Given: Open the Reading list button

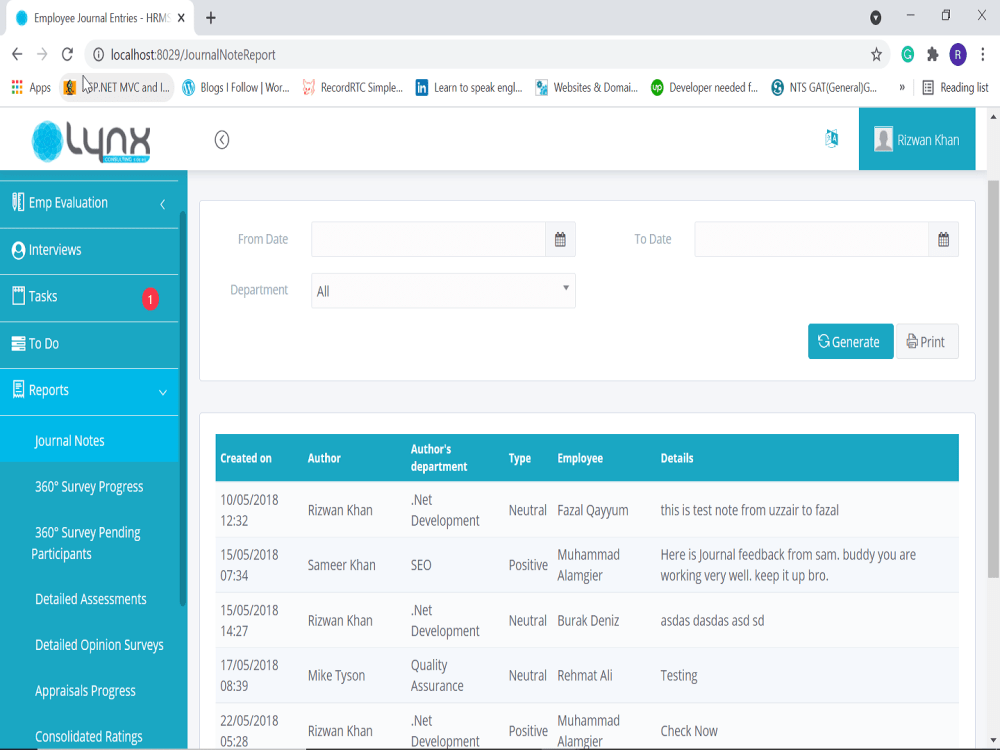Looking at the screenshot, I should [955, 87].
